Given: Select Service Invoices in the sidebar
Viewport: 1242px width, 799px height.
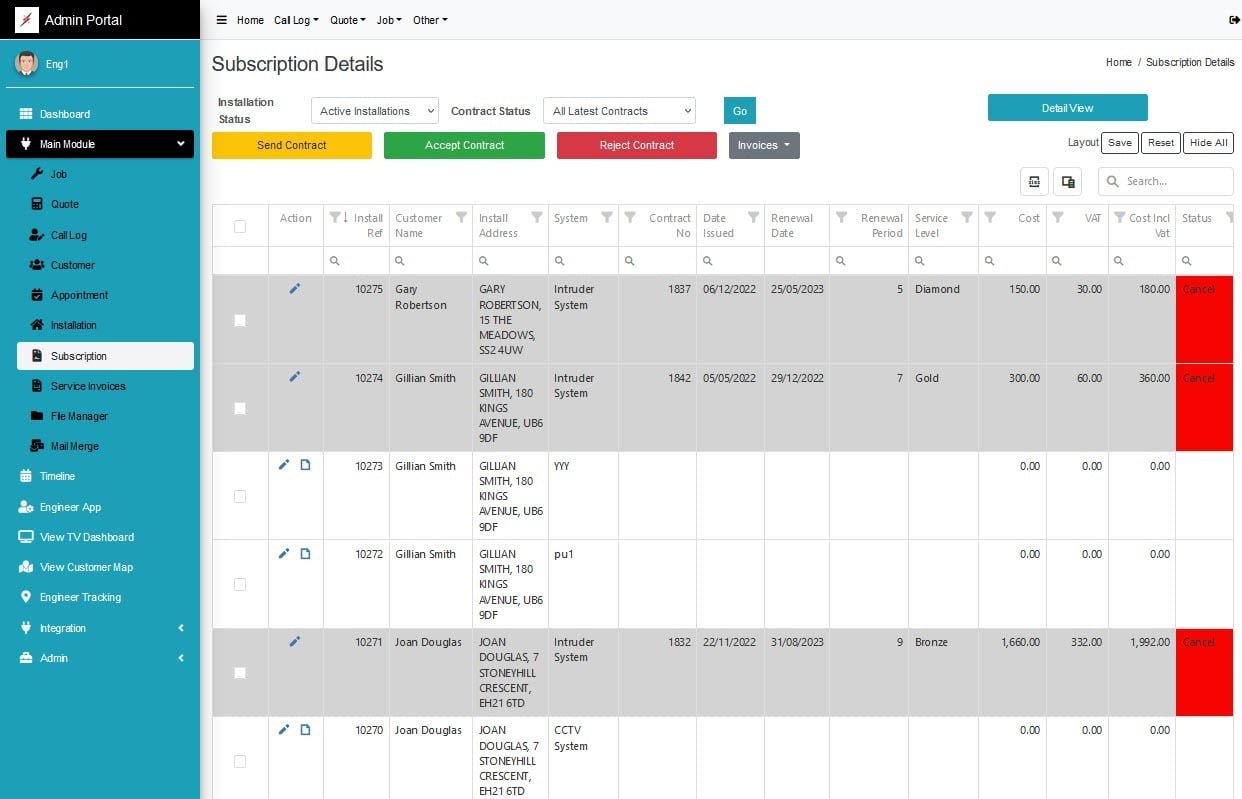Looking at the screenshot, I should pos(88,386).
